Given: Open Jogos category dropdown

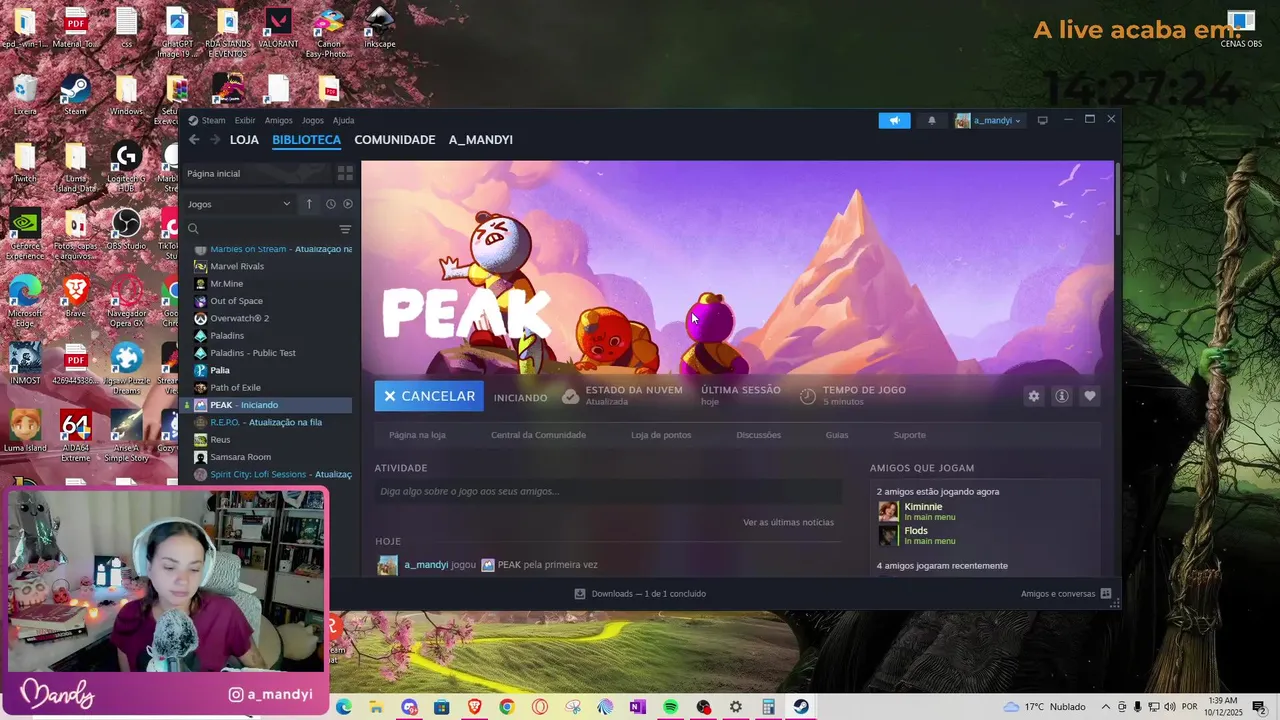Looking at the screenshot, I should click(x=239, y=204).
